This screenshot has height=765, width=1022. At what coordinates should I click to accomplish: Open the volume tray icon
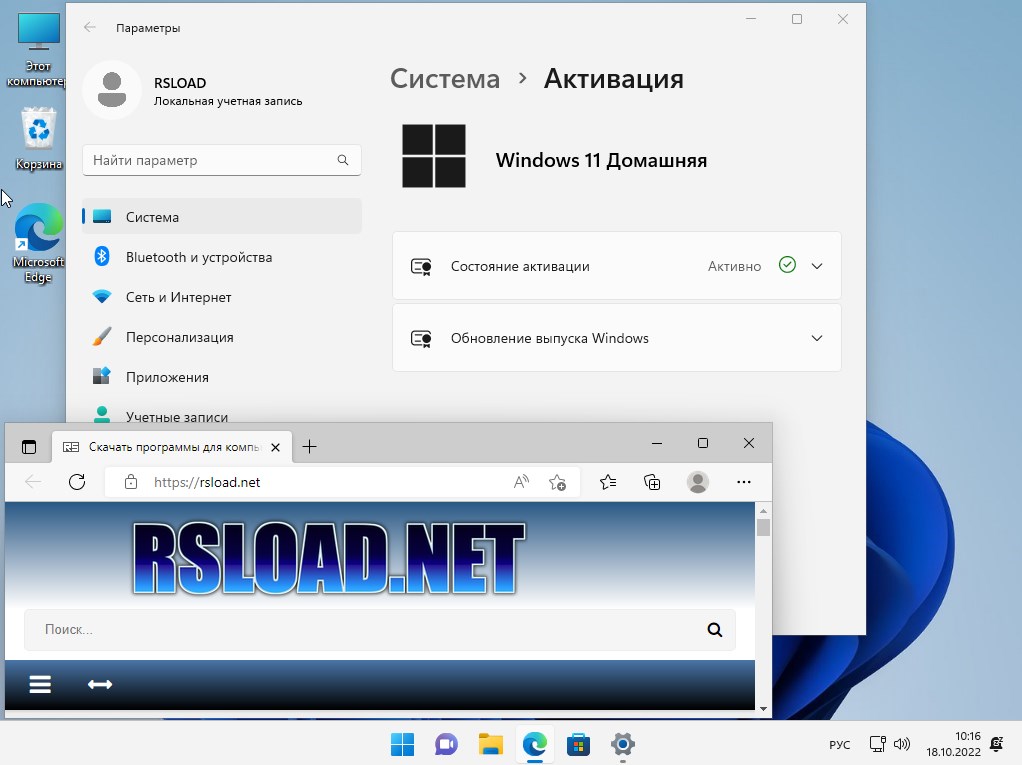(901, 743)
